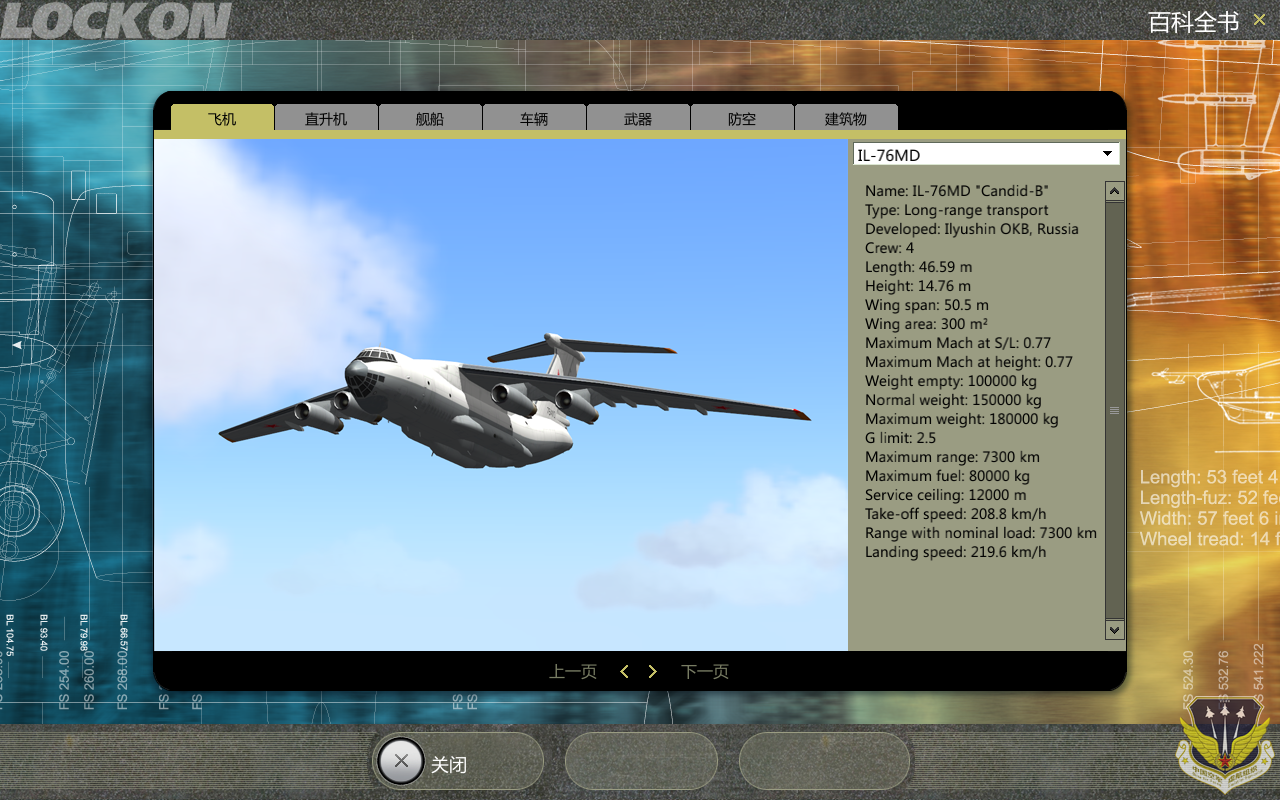Click "Weight empty: 100000 kg" text

click(951, 381)
